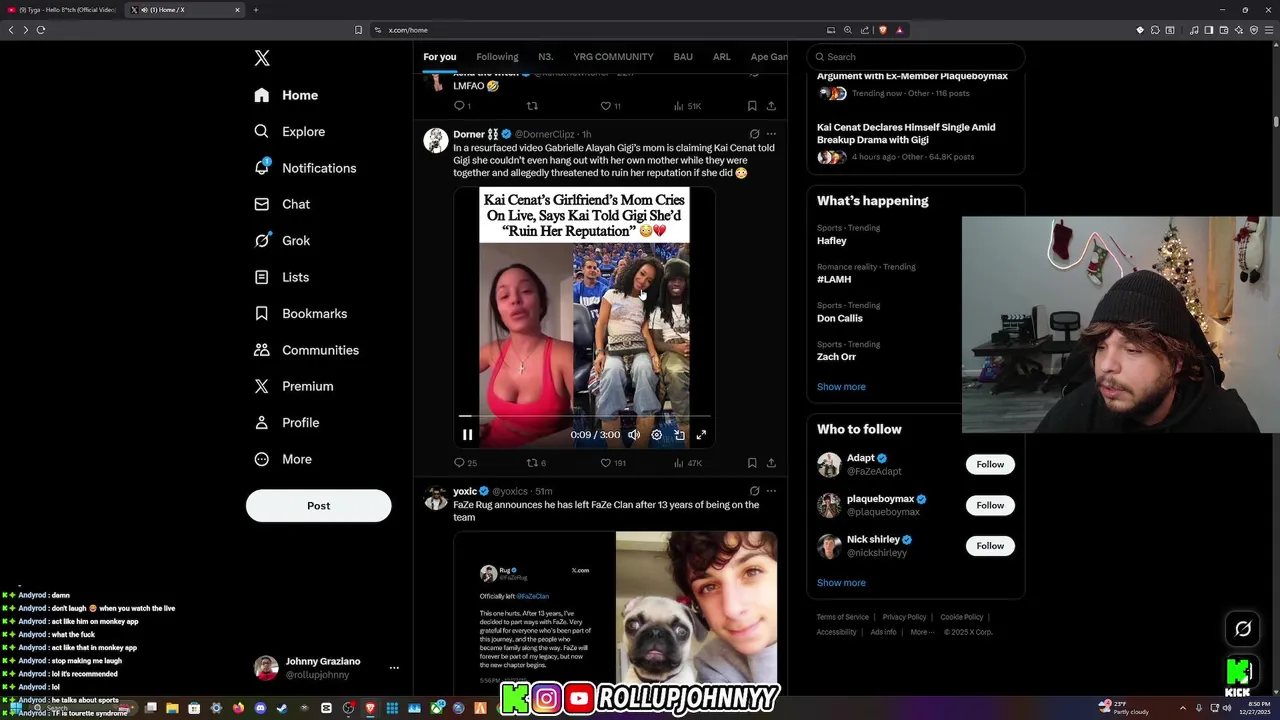Open the yoxic post FaZe Rug image
Screen dimensions: 1280x720
pos(615,613)
